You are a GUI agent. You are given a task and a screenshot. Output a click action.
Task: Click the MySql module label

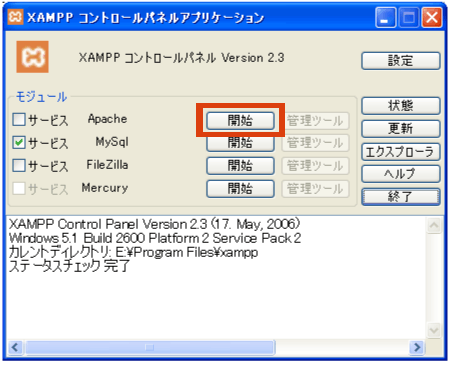coord(112,142)
